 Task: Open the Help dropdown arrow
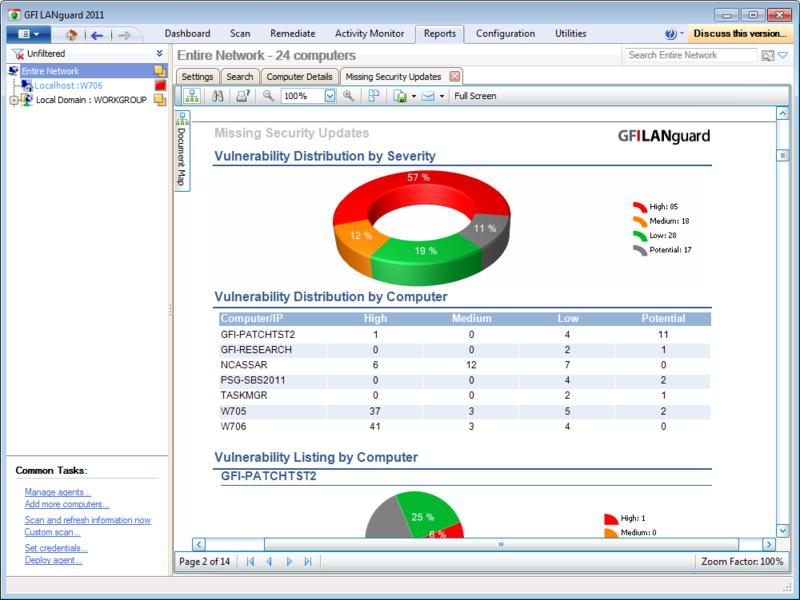(x=682, y=34)
